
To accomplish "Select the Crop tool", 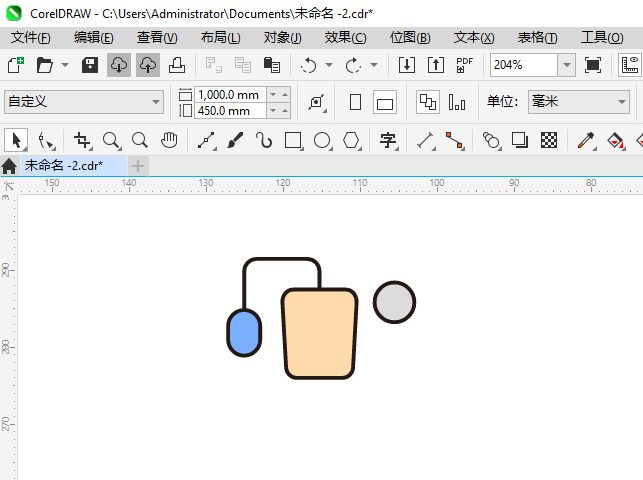I will (83, 140).
